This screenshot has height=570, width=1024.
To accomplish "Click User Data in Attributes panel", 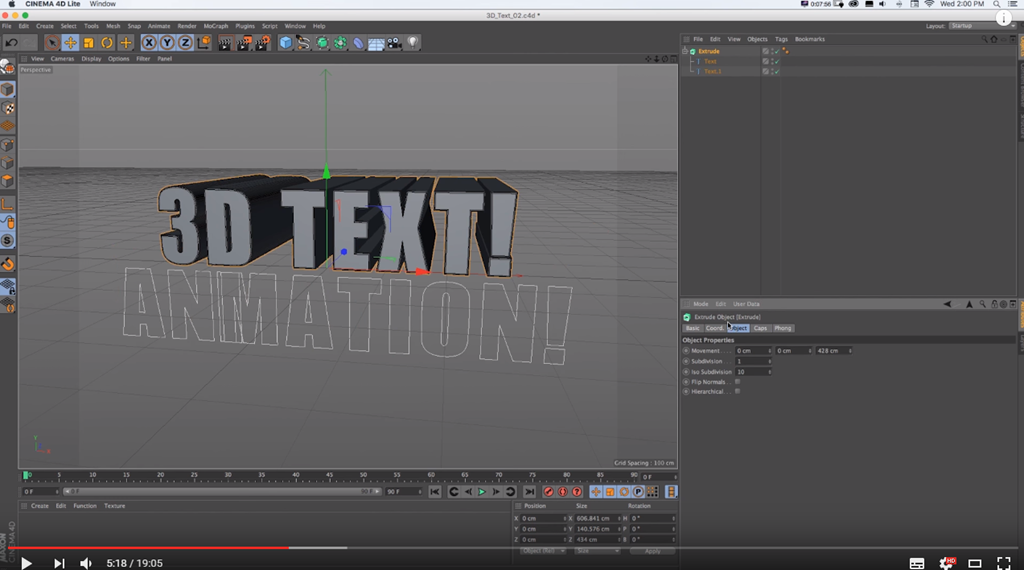I will [x=746, y=304].
